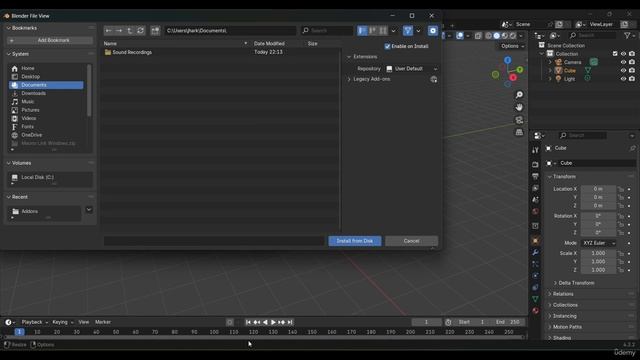
Task: Go to next folder in file browser
Action: tap(119, 31)
